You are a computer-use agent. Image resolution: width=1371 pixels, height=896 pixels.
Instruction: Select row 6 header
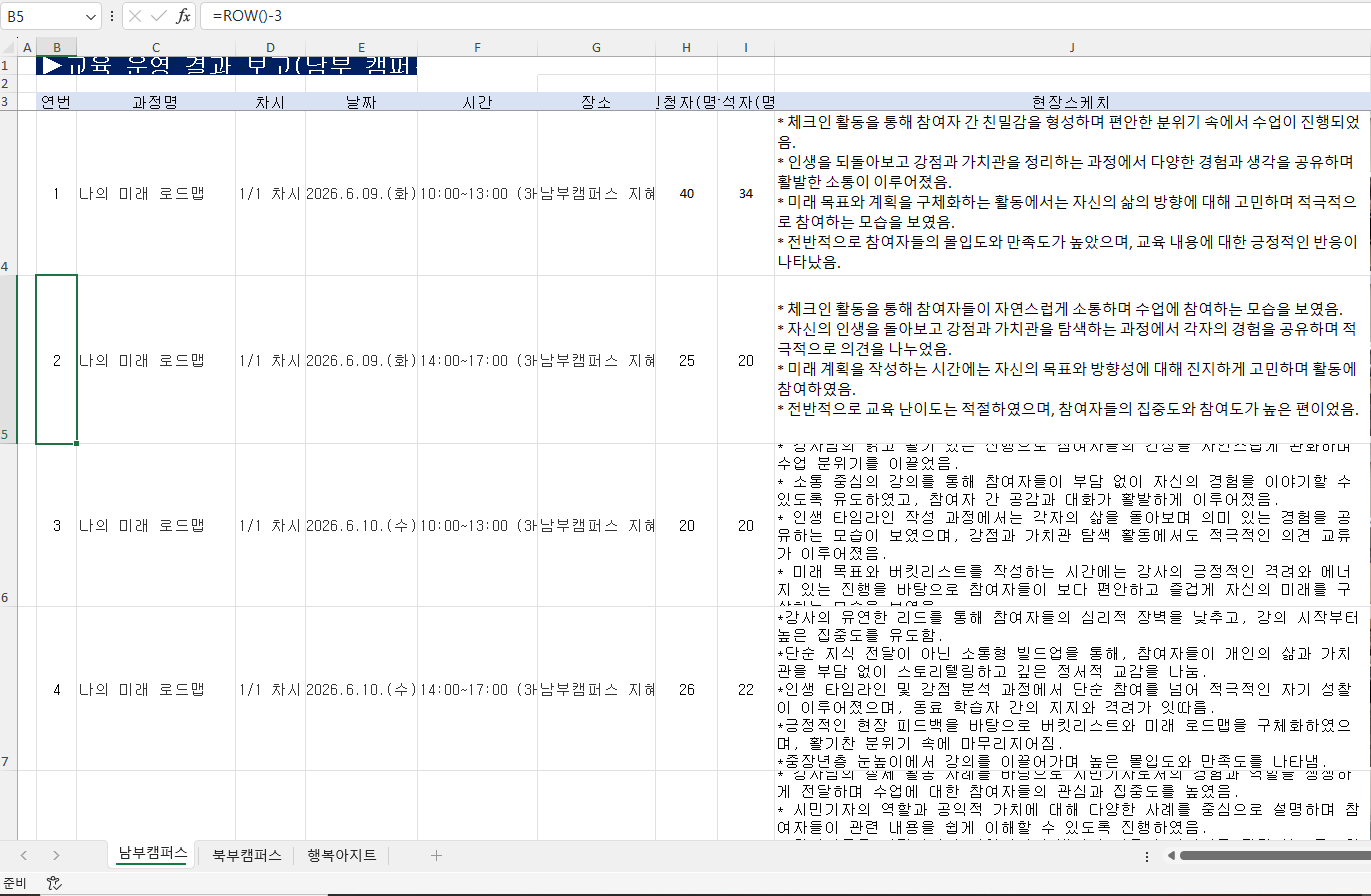(9, 525)
